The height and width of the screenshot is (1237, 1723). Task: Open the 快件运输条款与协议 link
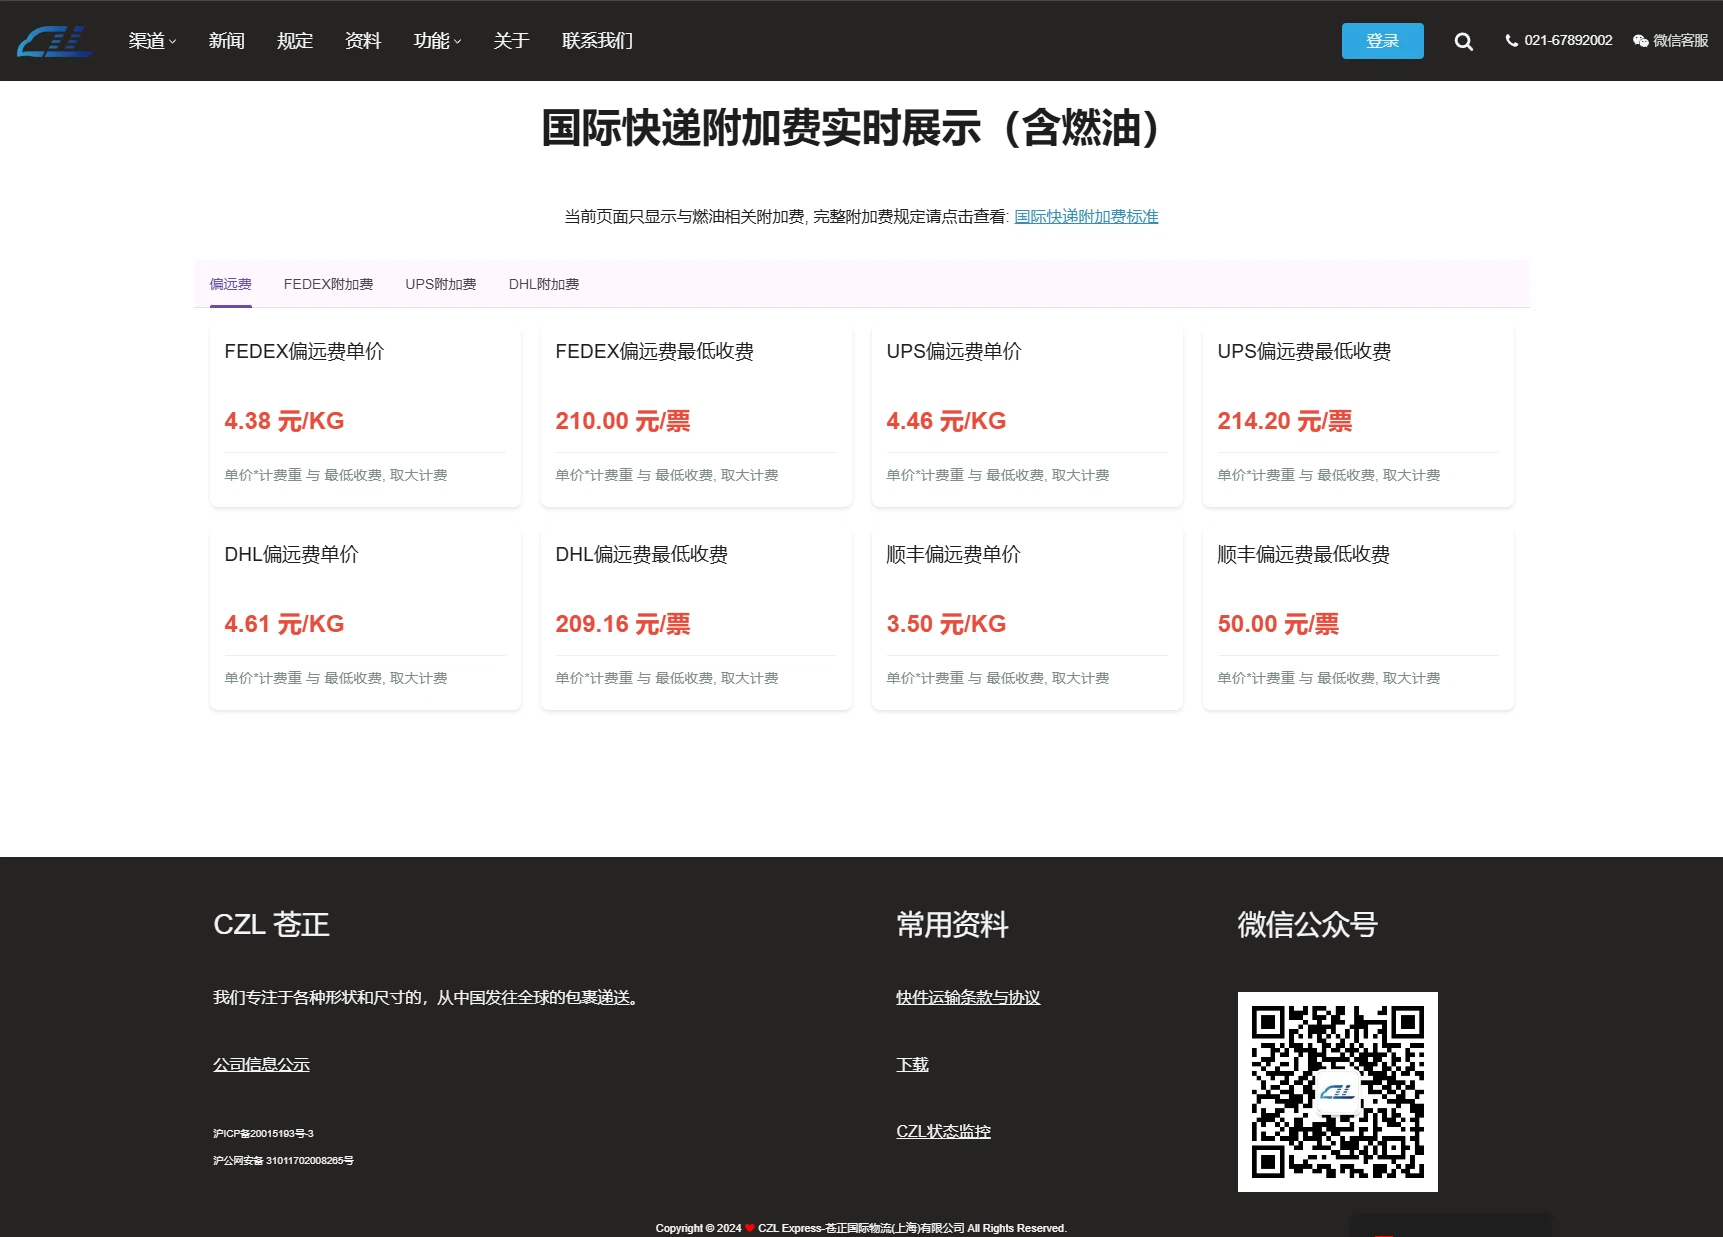(968, 998)
